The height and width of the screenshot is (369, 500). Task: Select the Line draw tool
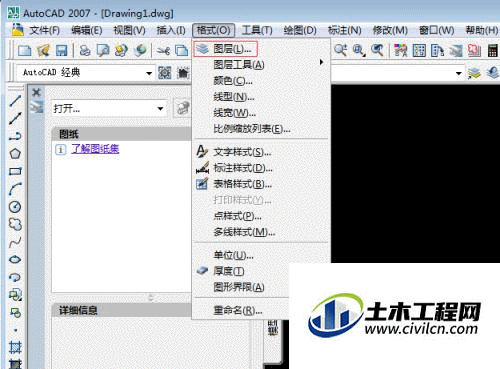click(x=15, y=101)
